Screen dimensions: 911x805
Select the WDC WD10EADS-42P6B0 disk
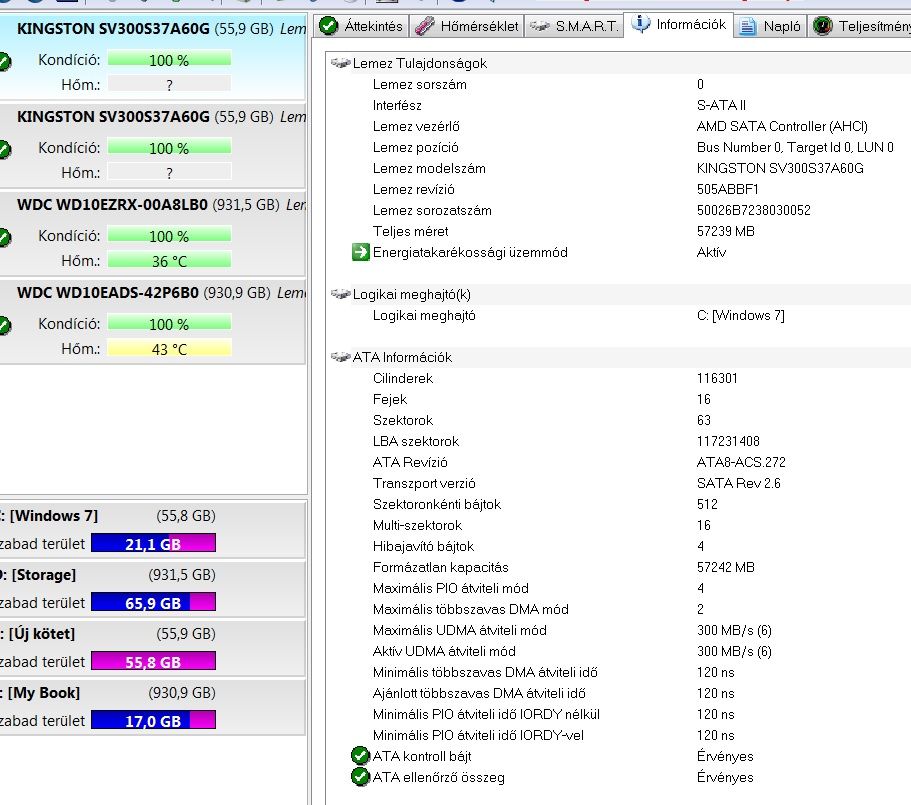152,321
